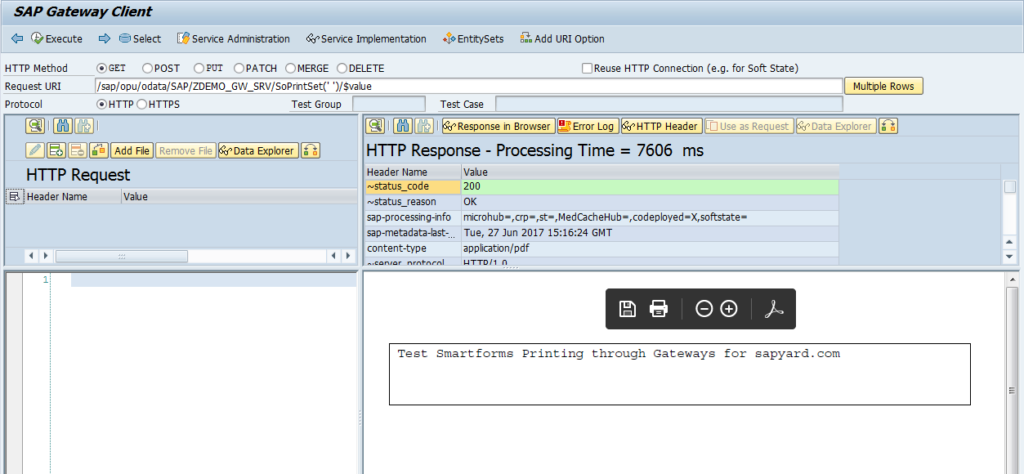The image size is (1024, 474).
Task: Click the Select toolbar item
Action: (140, 39)
